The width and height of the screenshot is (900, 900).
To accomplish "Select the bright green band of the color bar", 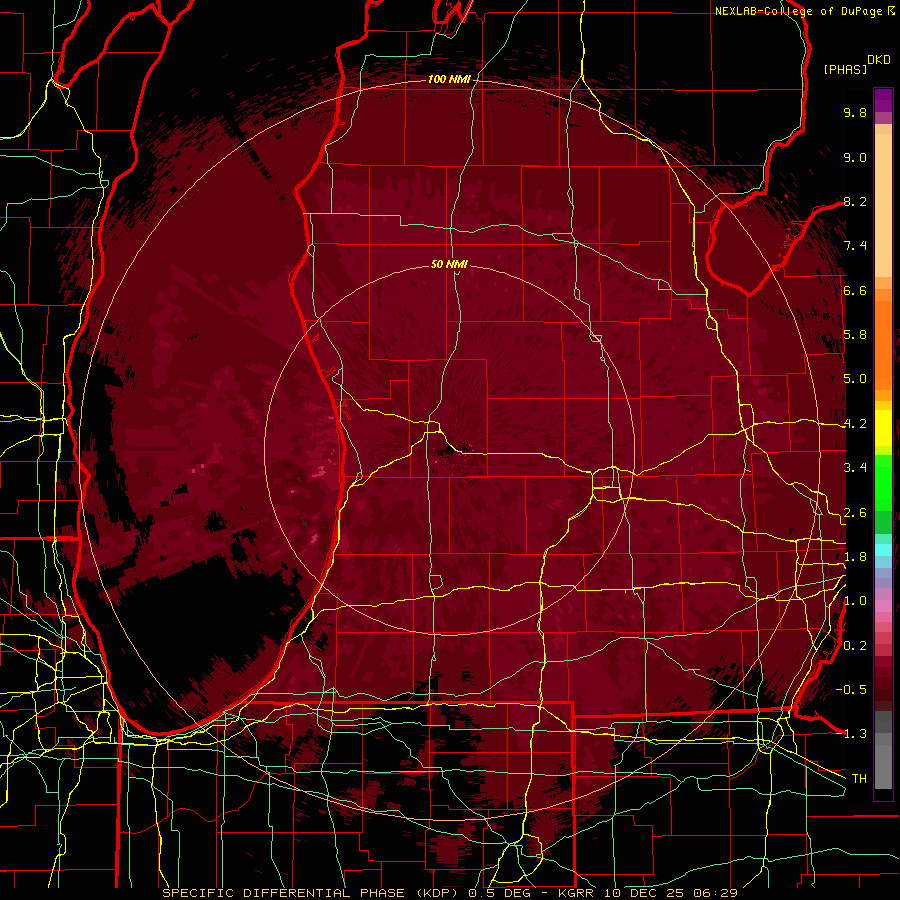I will pyautogui.click(x=883, y=483).
